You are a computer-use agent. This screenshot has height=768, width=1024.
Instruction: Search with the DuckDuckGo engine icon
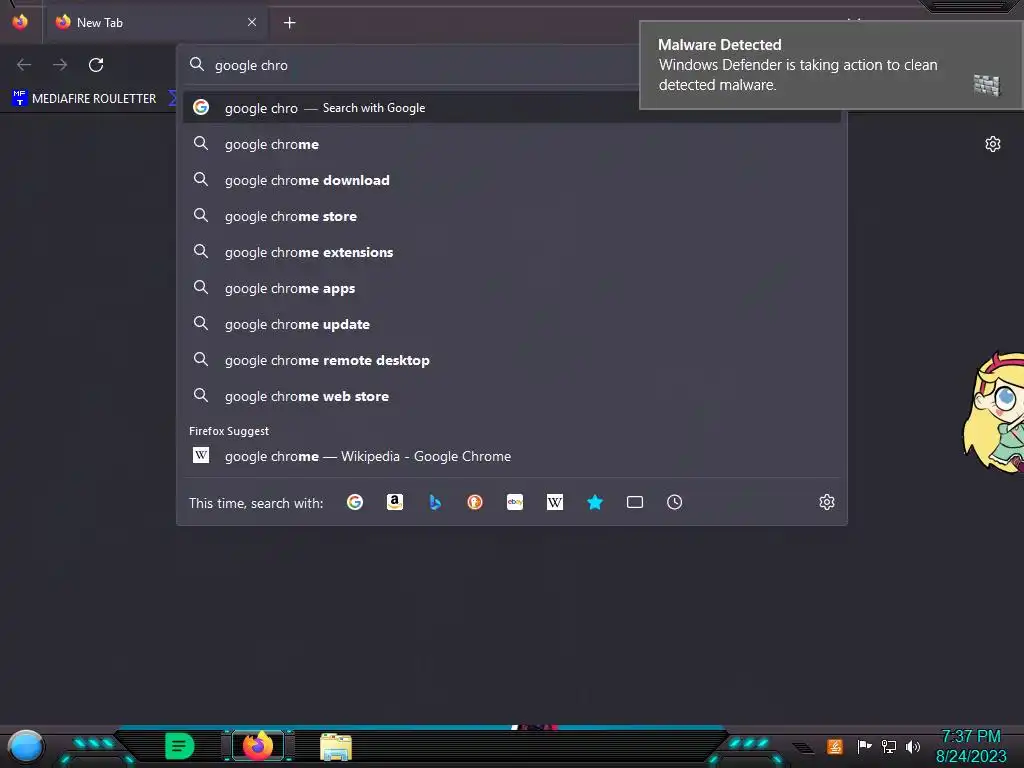475,502
